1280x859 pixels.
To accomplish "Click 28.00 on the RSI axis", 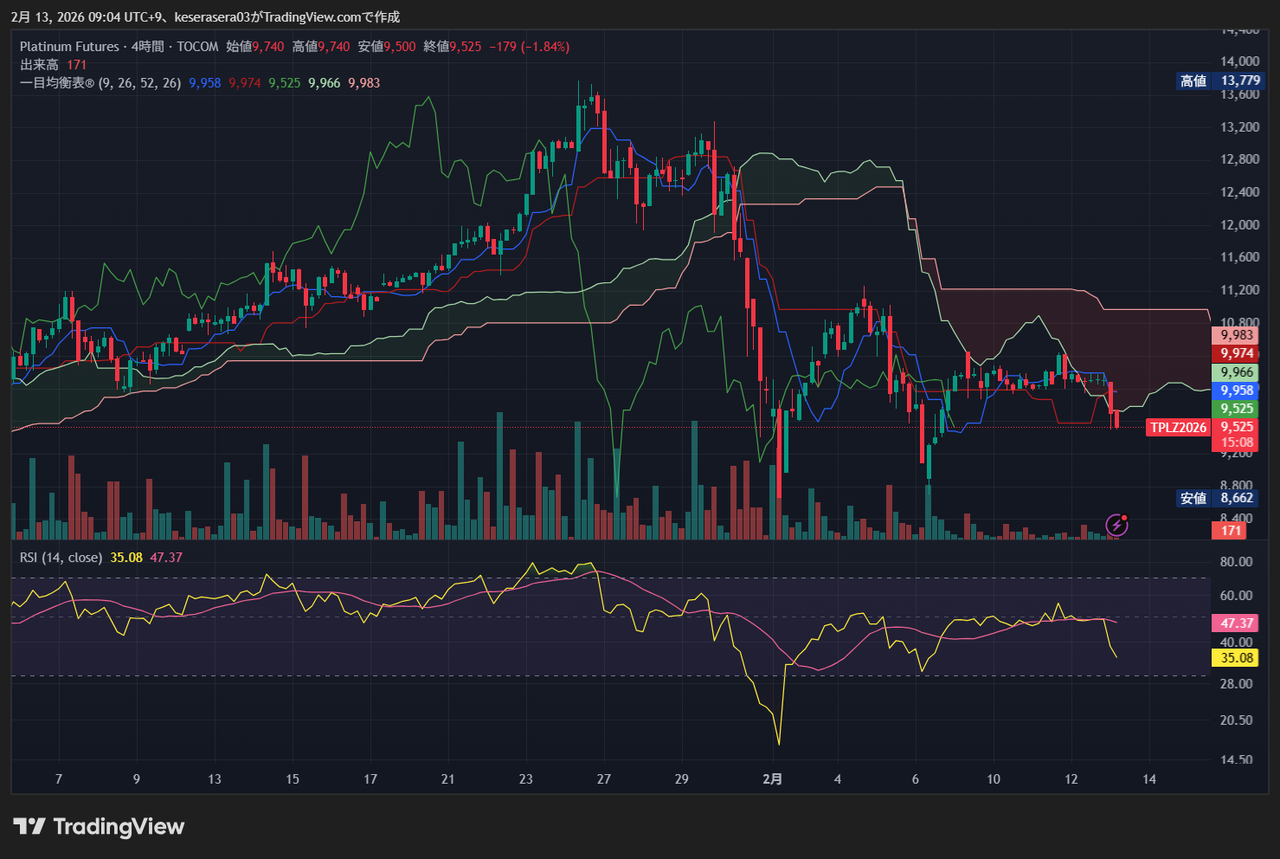I will (x=1236, y=684).
